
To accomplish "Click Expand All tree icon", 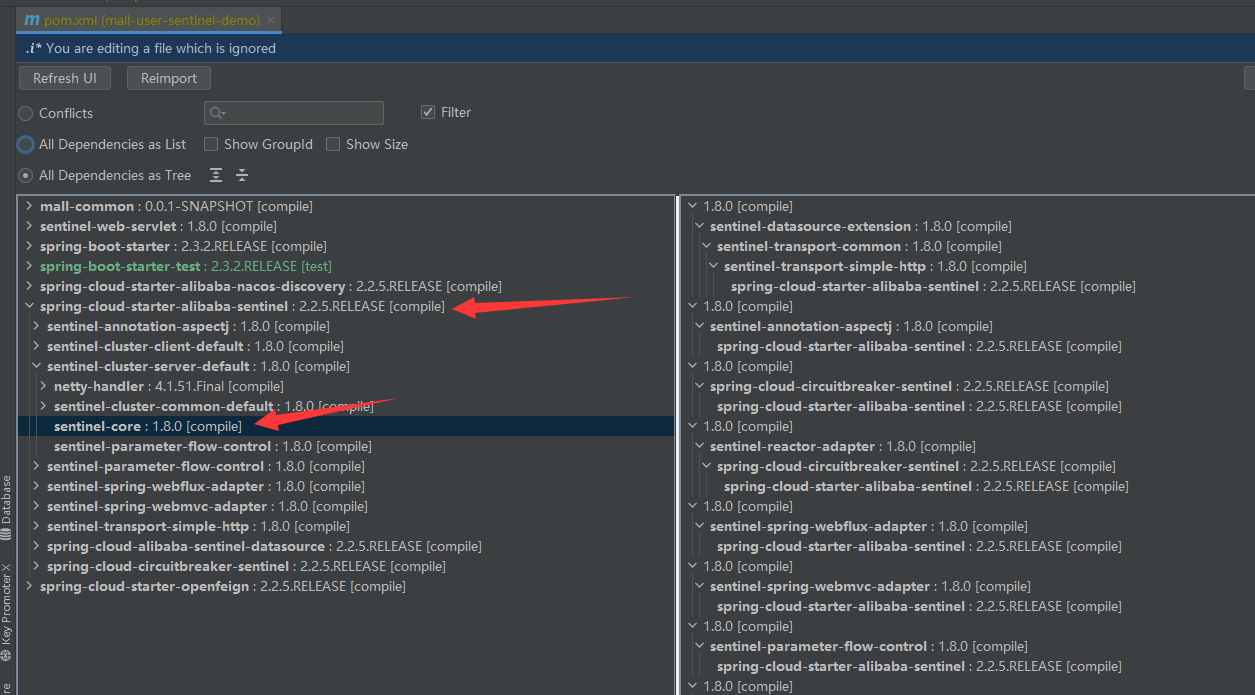I will 216,175.
